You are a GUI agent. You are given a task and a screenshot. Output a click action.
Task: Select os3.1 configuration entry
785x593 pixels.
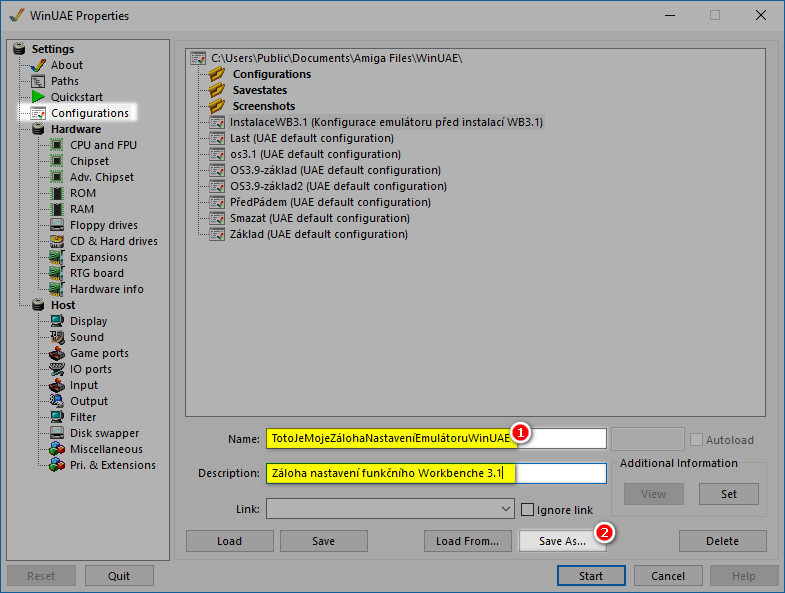(x=315, y=154)
